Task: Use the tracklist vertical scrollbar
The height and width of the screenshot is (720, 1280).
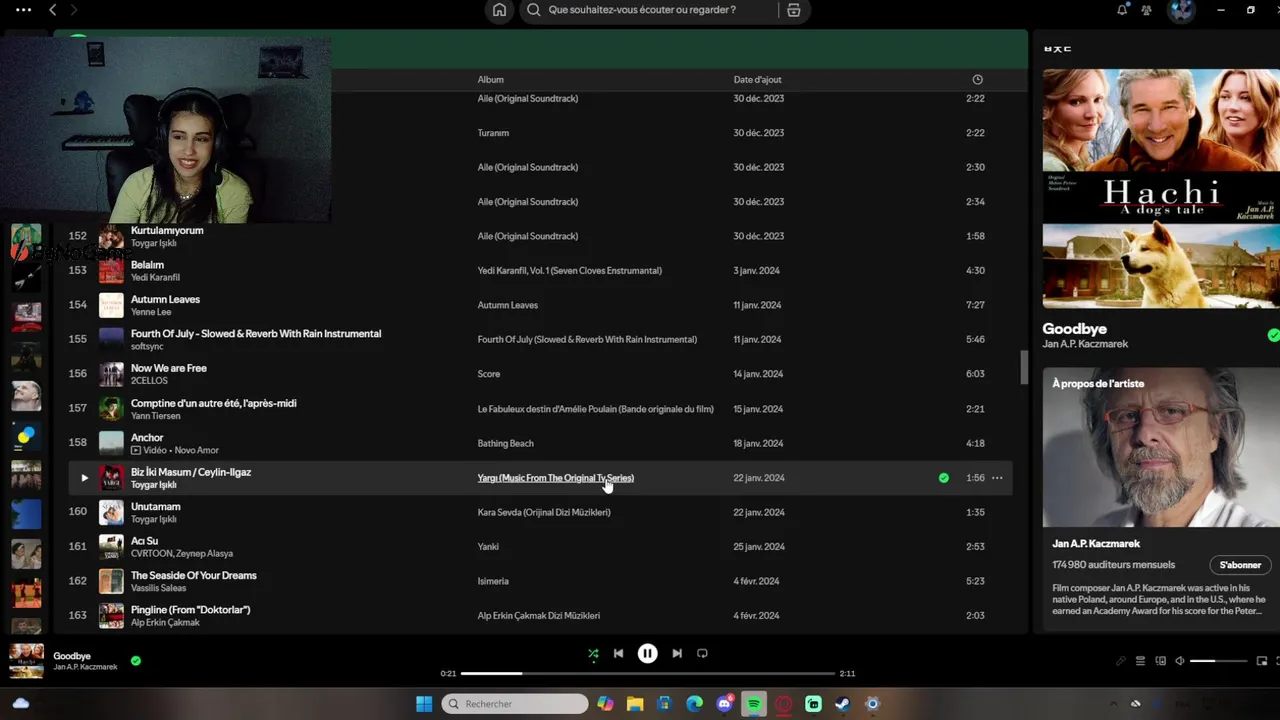Action: (x=1023, y=367)
